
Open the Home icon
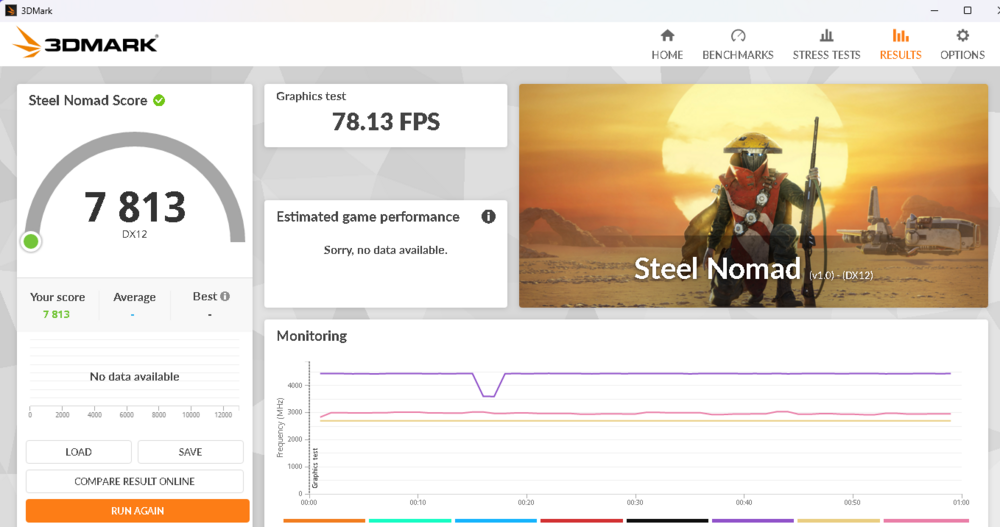click(667, 35)
